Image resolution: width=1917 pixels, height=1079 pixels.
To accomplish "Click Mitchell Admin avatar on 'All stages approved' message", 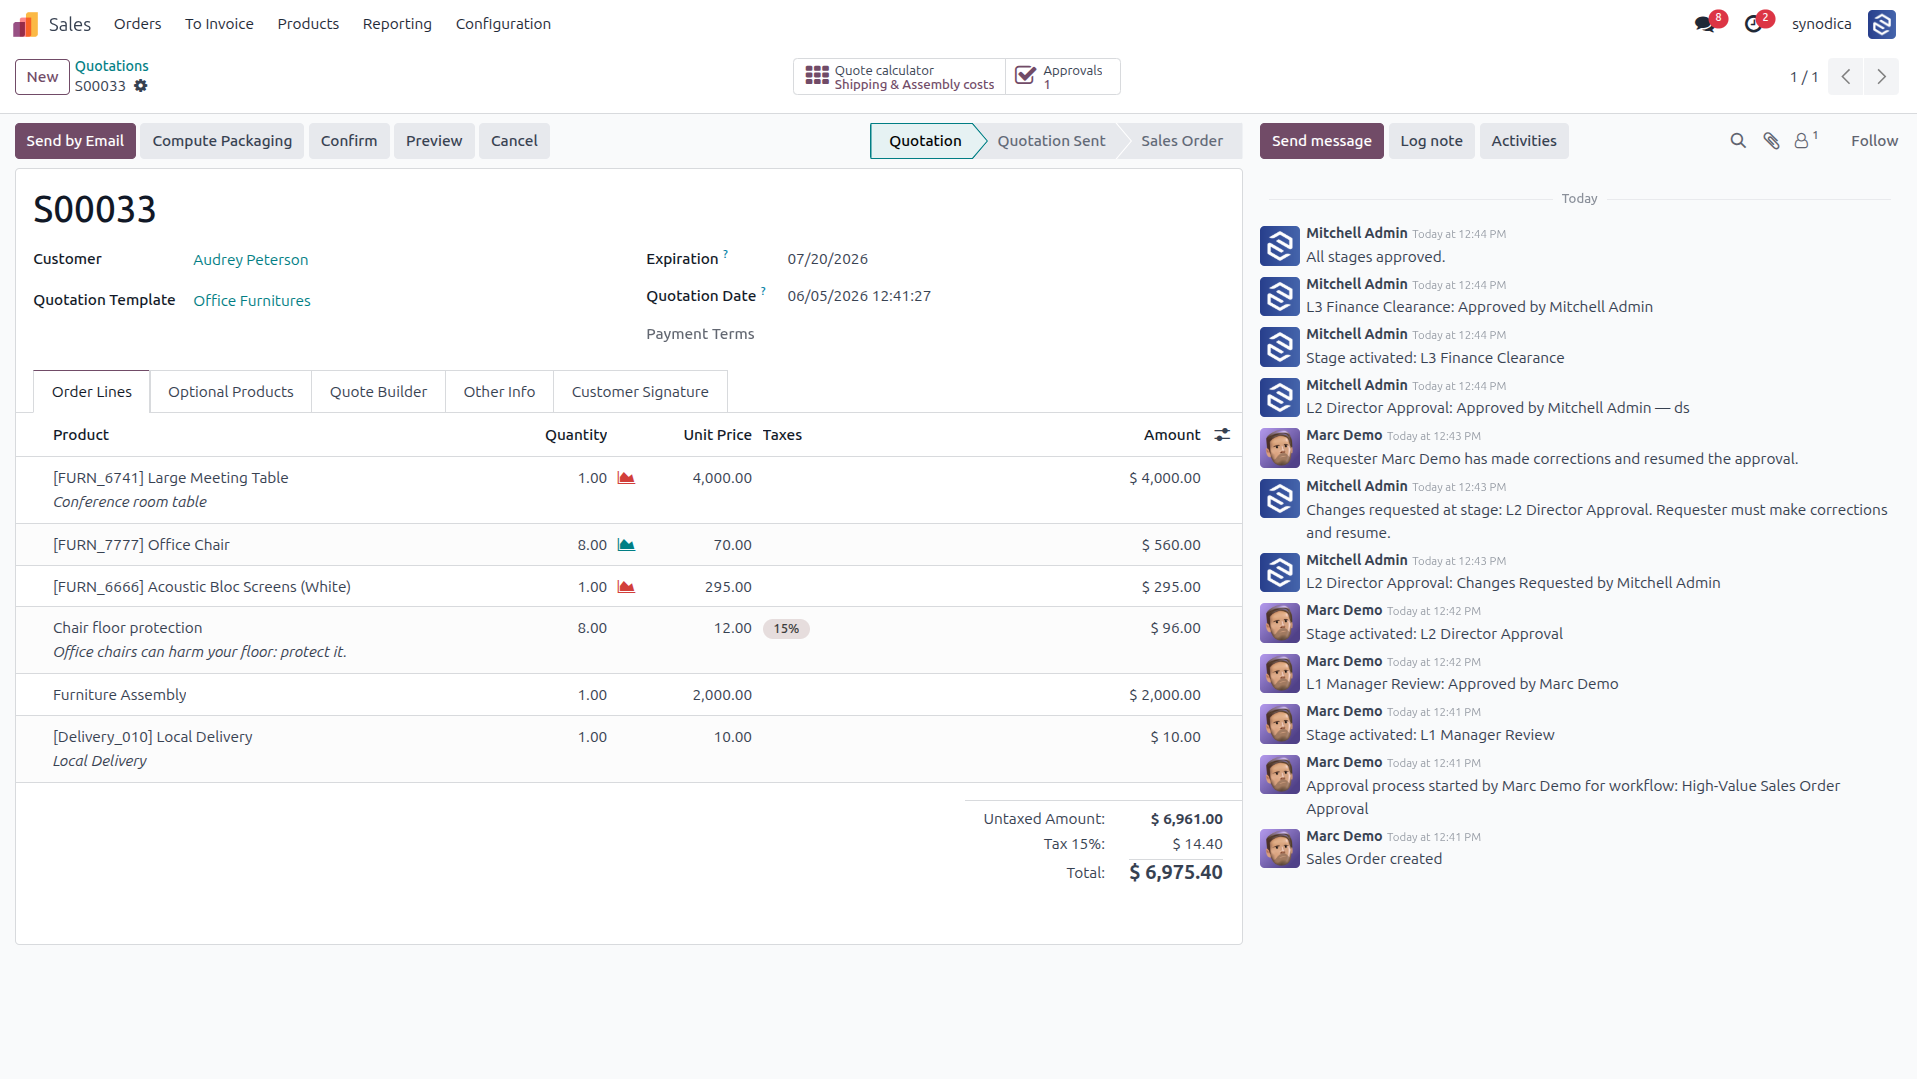I will coord(1279,246).
